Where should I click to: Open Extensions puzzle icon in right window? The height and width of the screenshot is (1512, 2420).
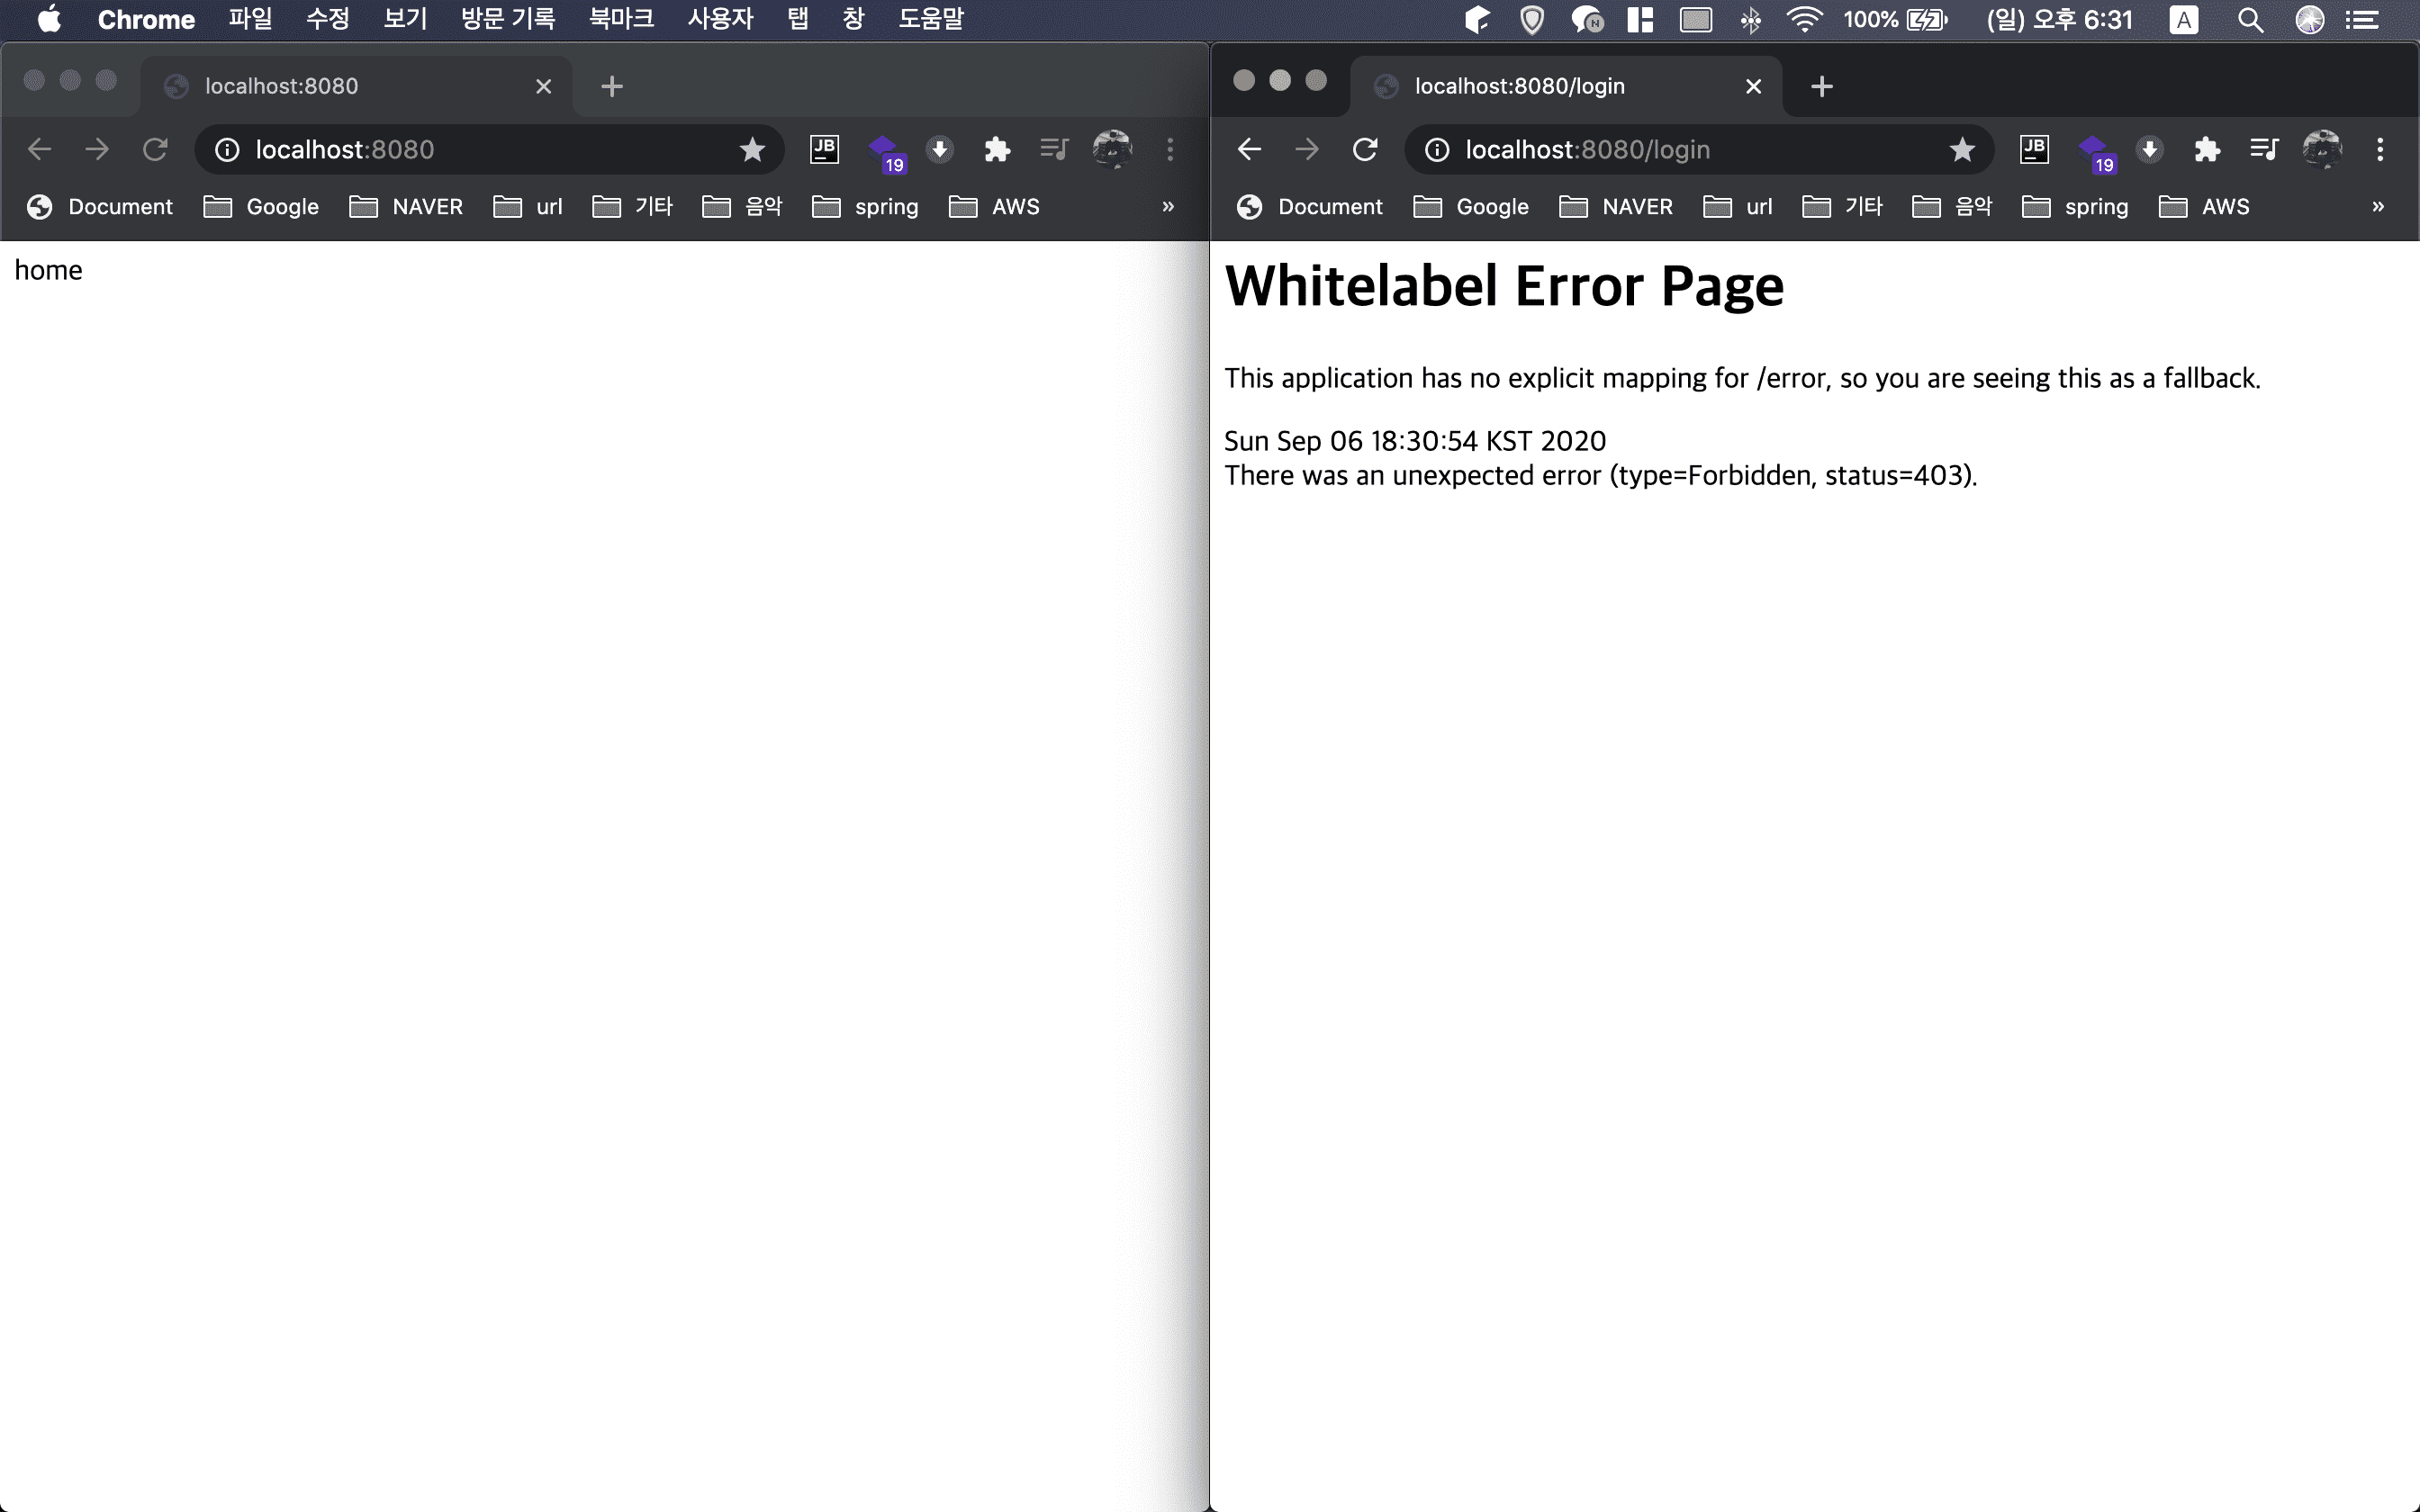(2207, 150)
